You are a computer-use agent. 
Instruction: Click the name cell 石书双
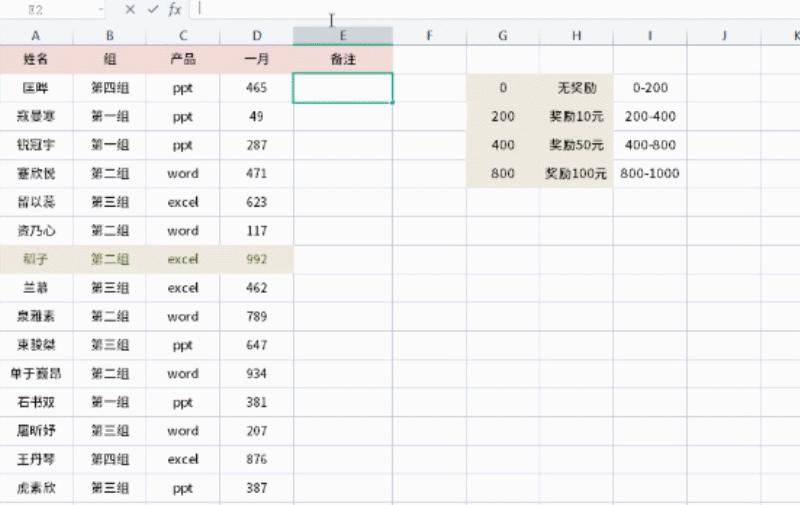[x=36, y=402]
